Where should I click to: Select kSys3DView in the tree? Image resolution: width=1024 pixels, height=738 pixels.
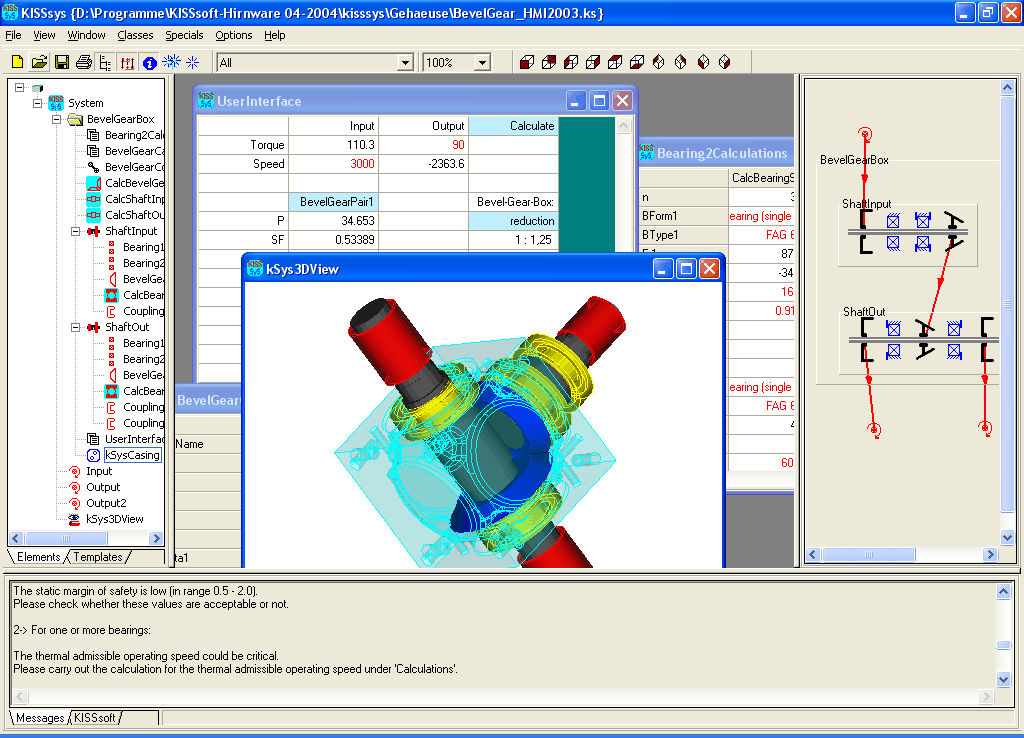point(114,519)
